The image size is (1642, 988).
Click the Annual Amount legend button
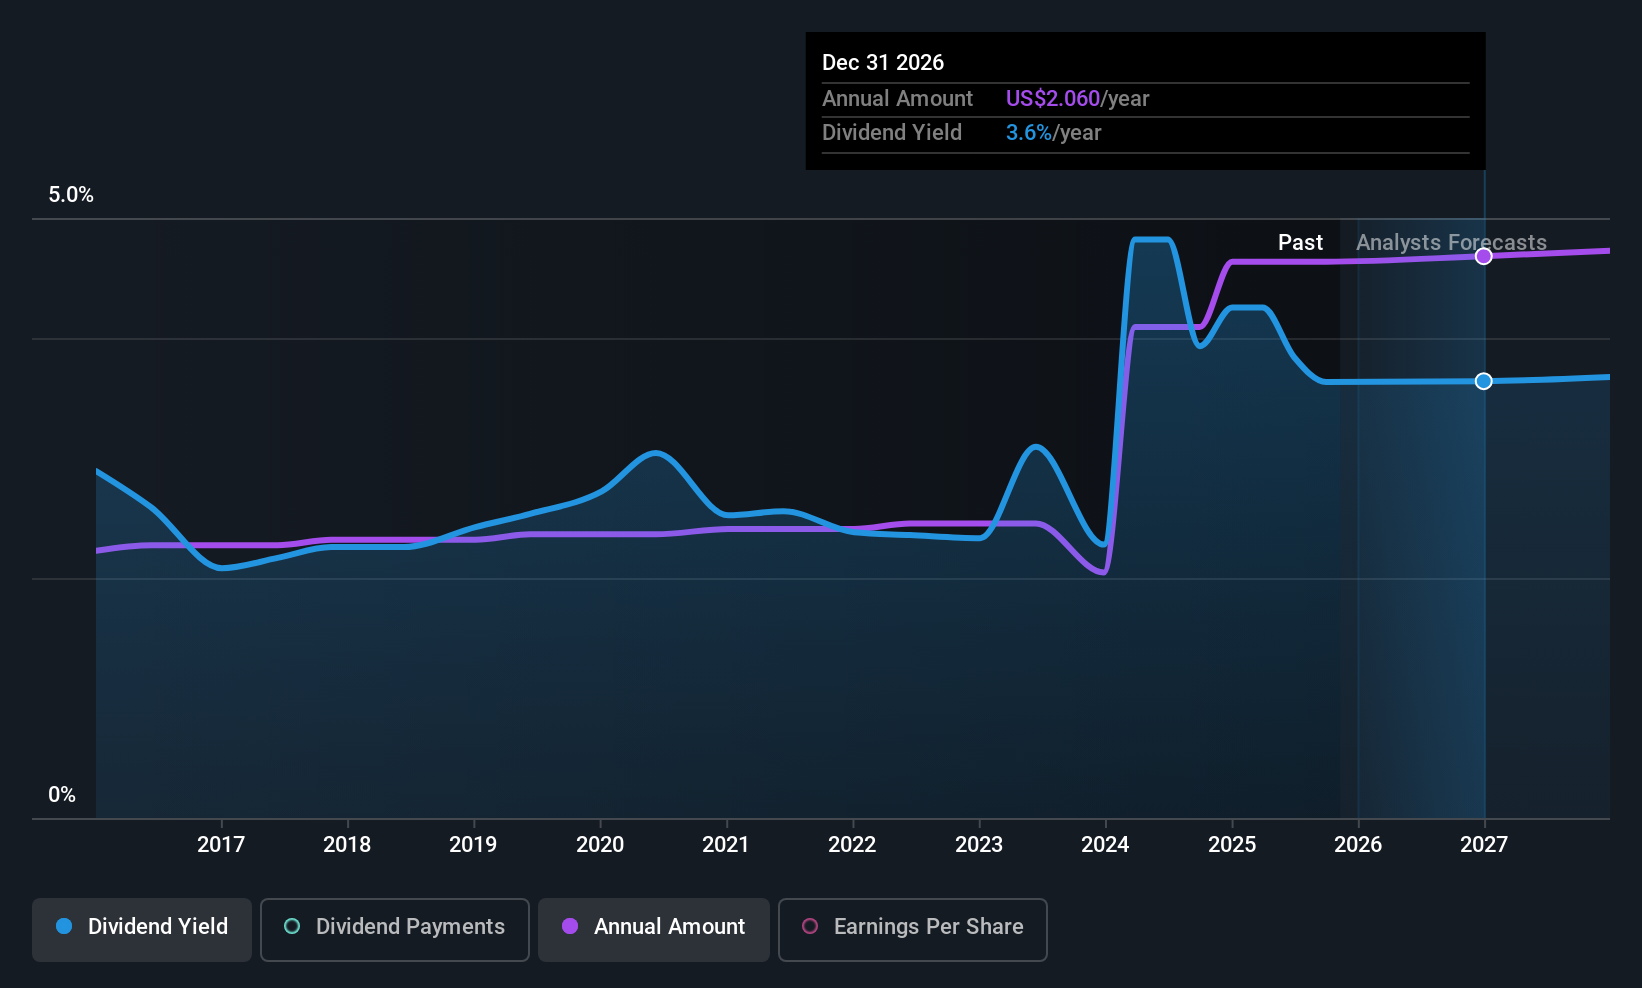coord(653,929)
